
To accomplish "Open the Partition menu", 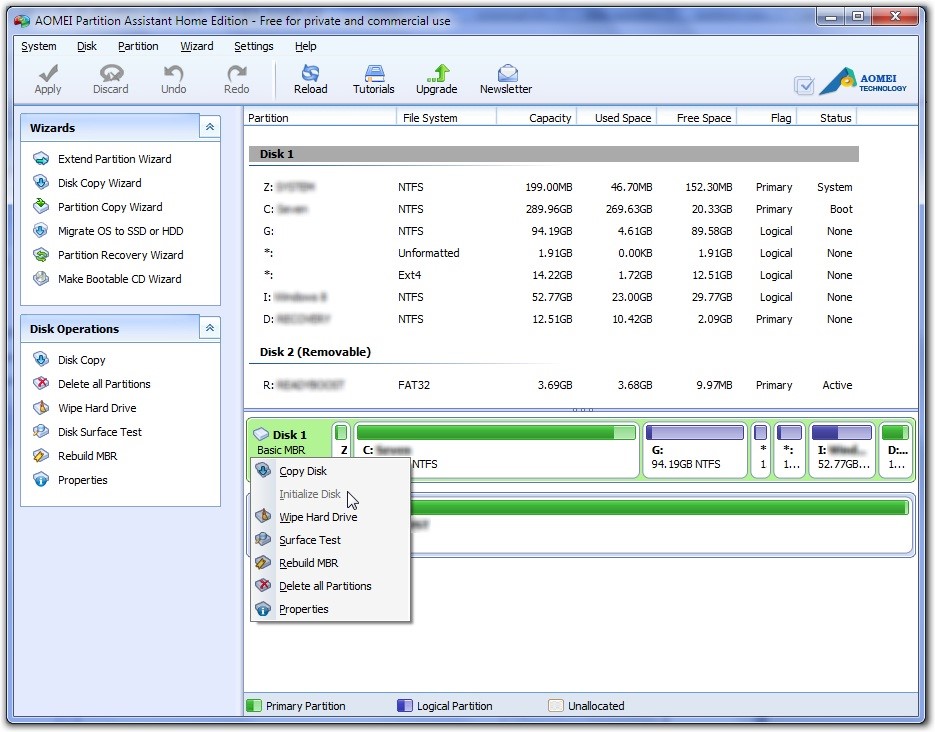I will [138, 46].
